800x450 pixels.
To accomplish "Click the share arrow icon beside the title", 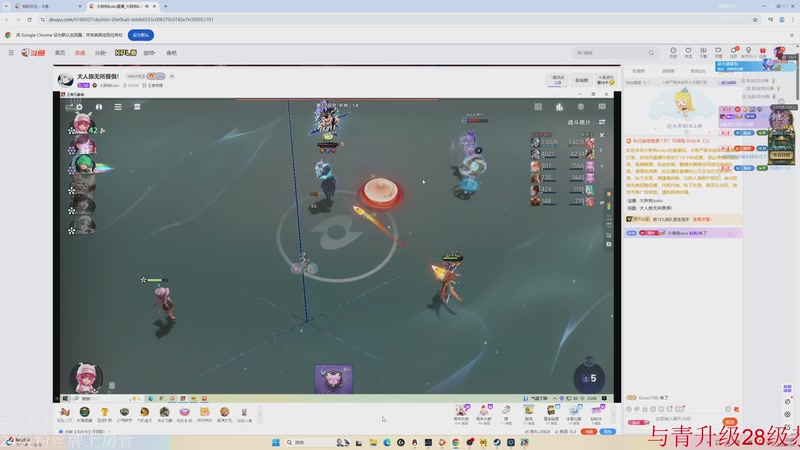I will pos(172,76).
